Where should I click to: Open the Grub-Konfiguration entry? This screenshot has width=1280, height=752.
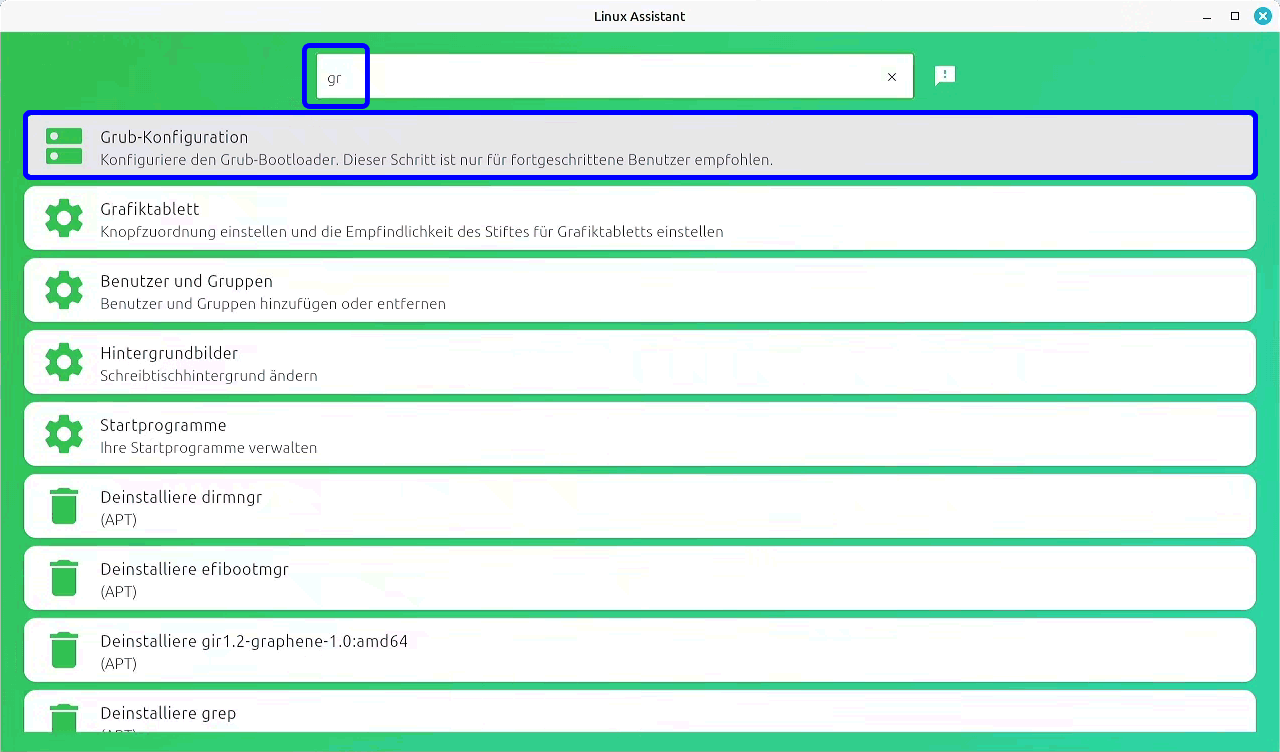640,146
